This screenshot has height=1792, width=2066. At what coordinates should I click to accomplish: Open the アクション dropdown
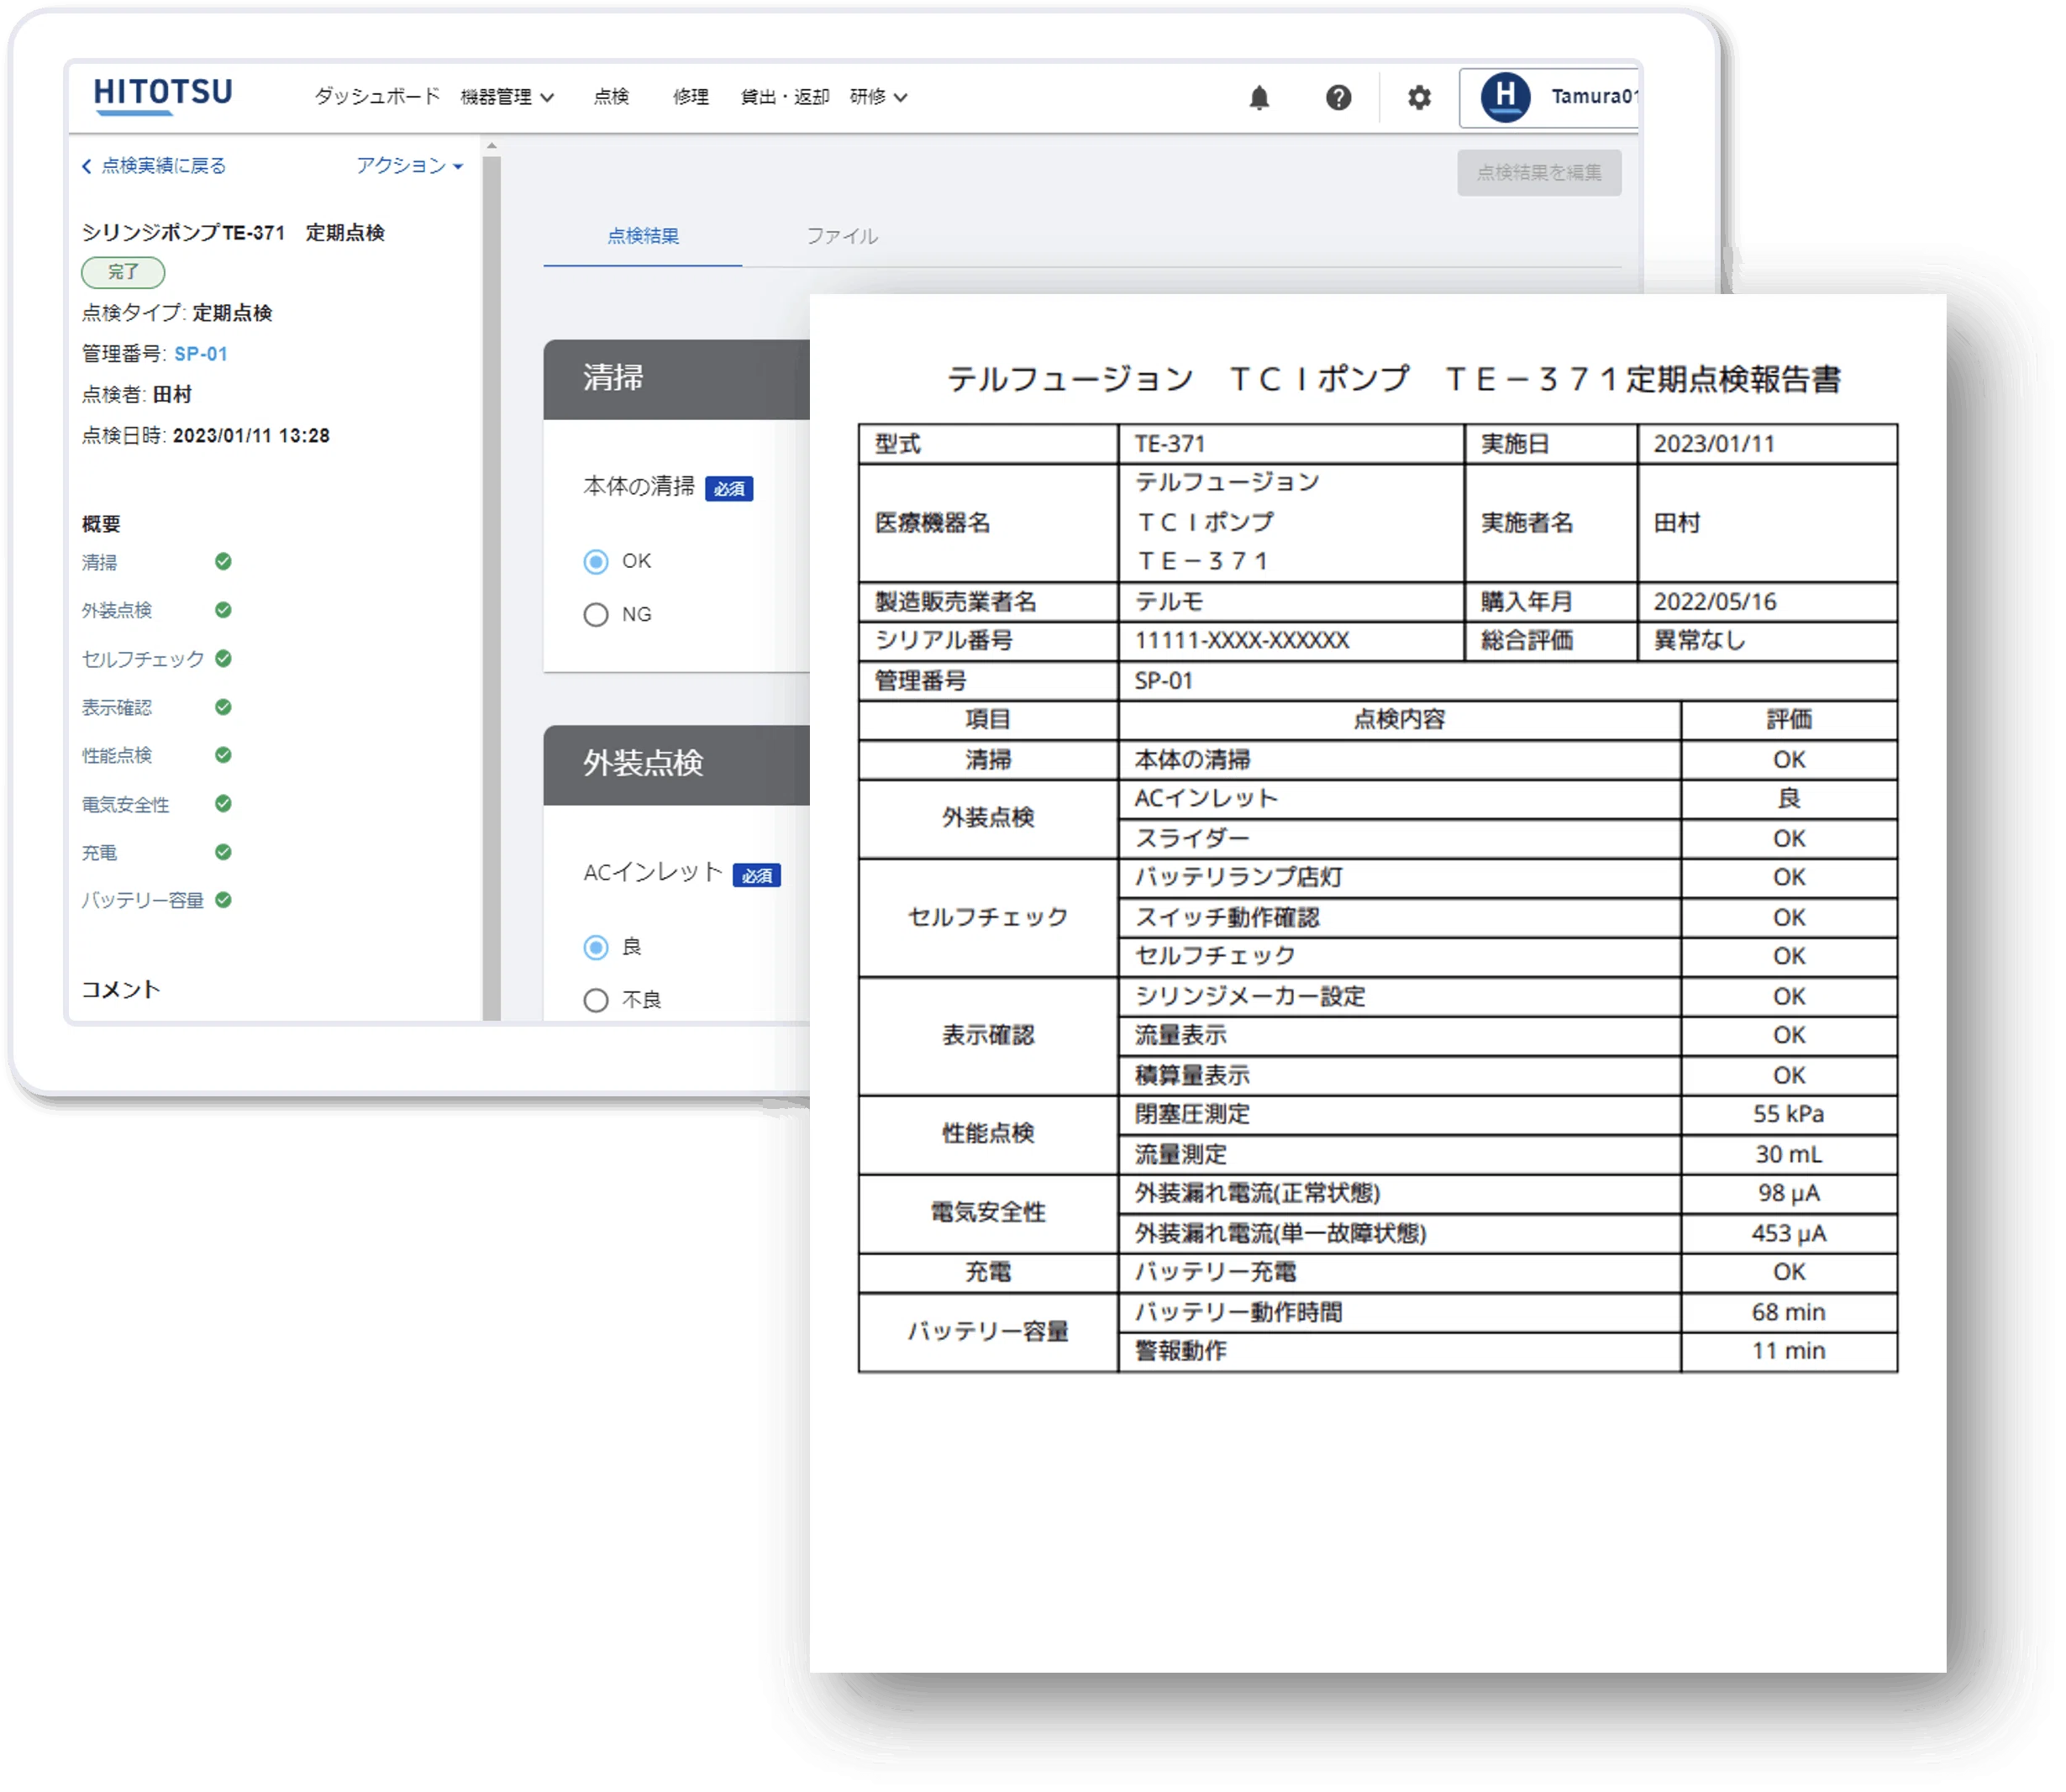pyautogui.click(x=410, y=165)
